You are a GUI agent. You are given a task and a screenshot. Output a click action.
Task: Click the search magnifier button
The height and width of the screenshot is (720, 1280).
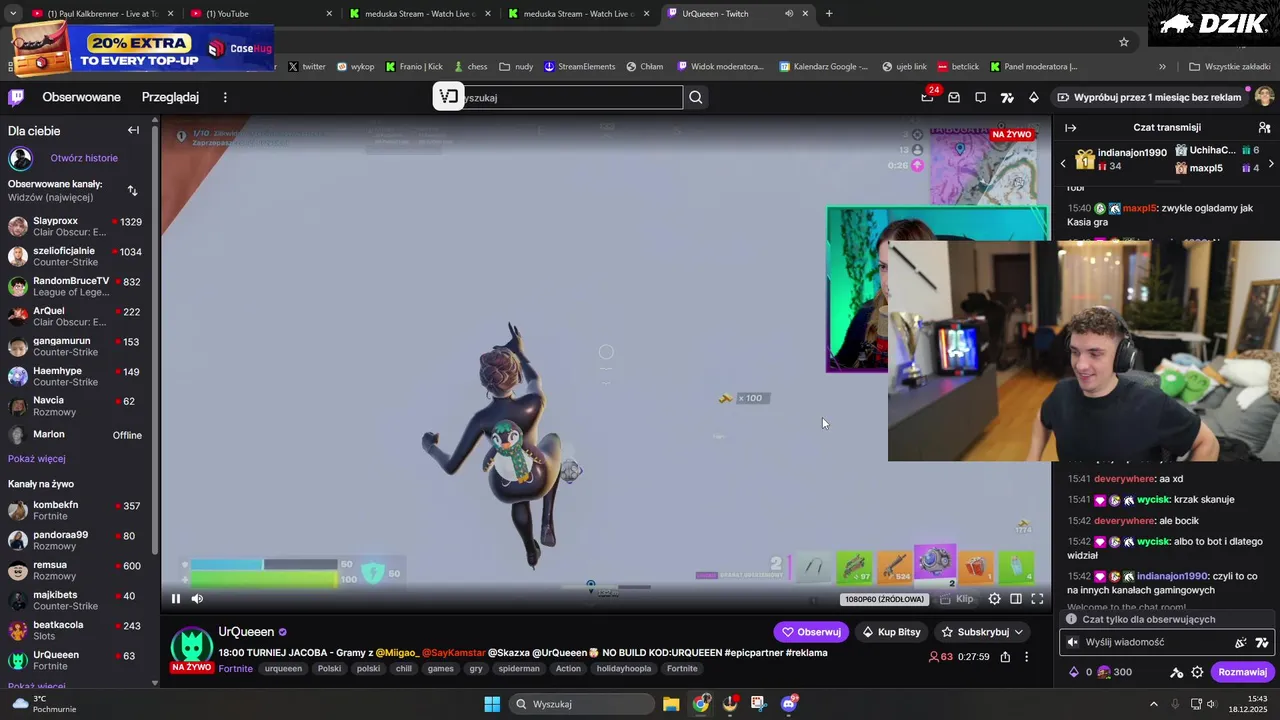click(696, 97)
